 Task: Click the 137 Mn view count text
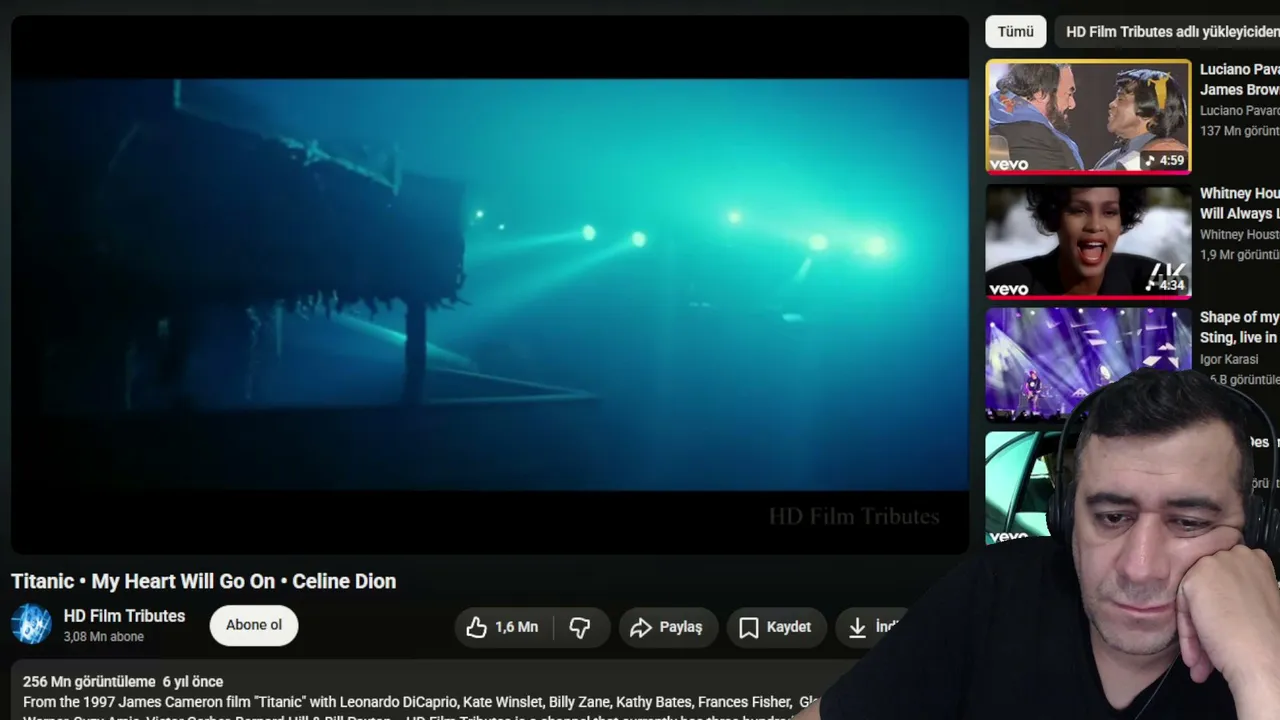(x=1239, y=131)
